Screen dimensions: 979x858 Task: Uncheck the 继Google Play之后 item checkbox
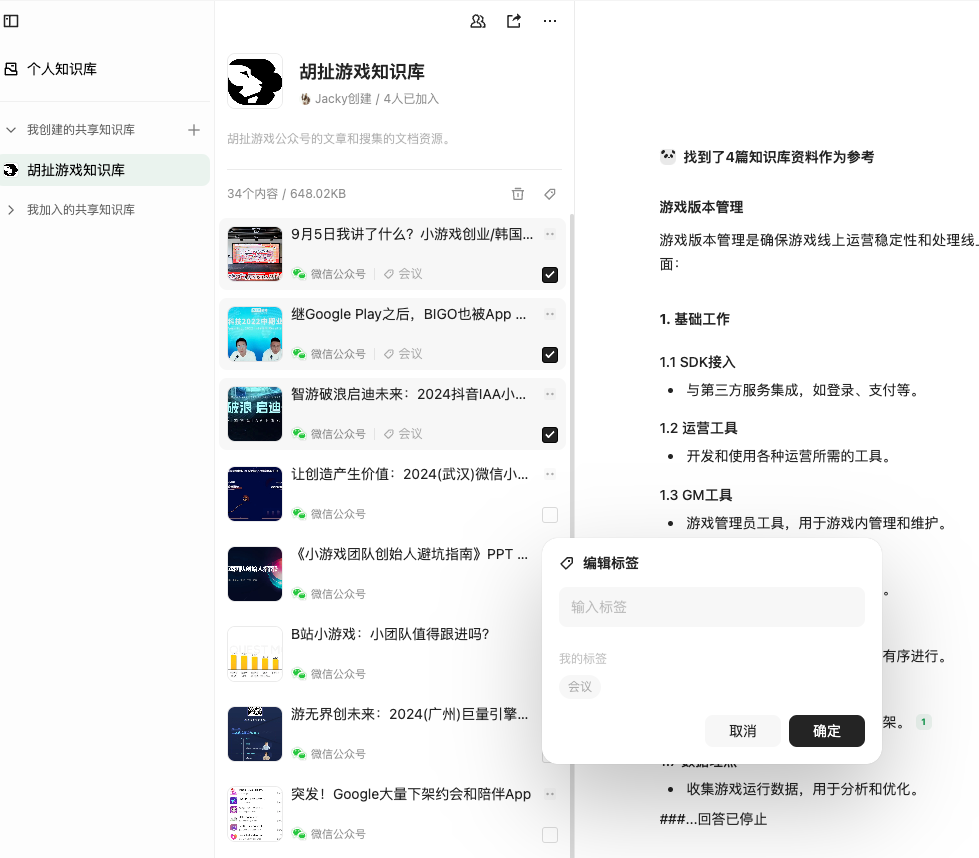point(550,355)
